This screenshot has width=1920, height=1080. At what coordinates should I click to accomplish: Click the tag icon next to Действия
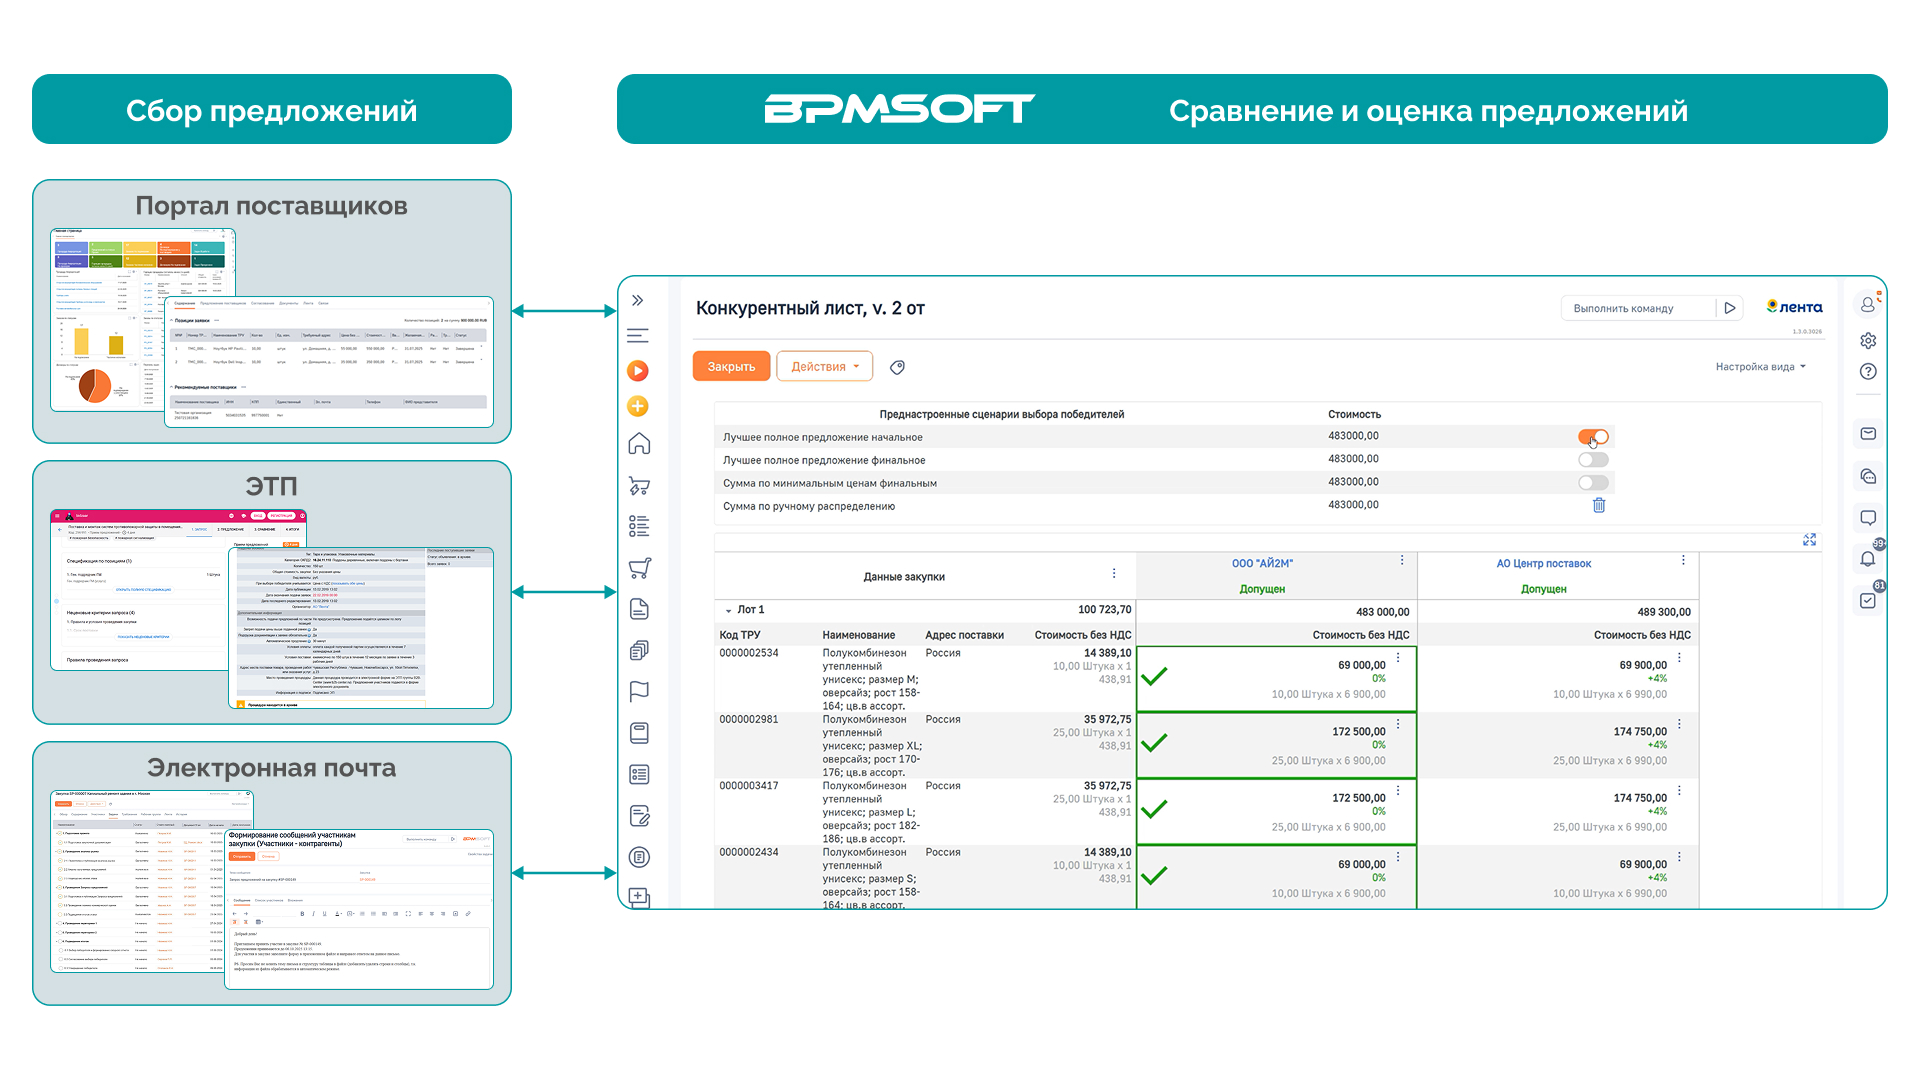[897, 367]
